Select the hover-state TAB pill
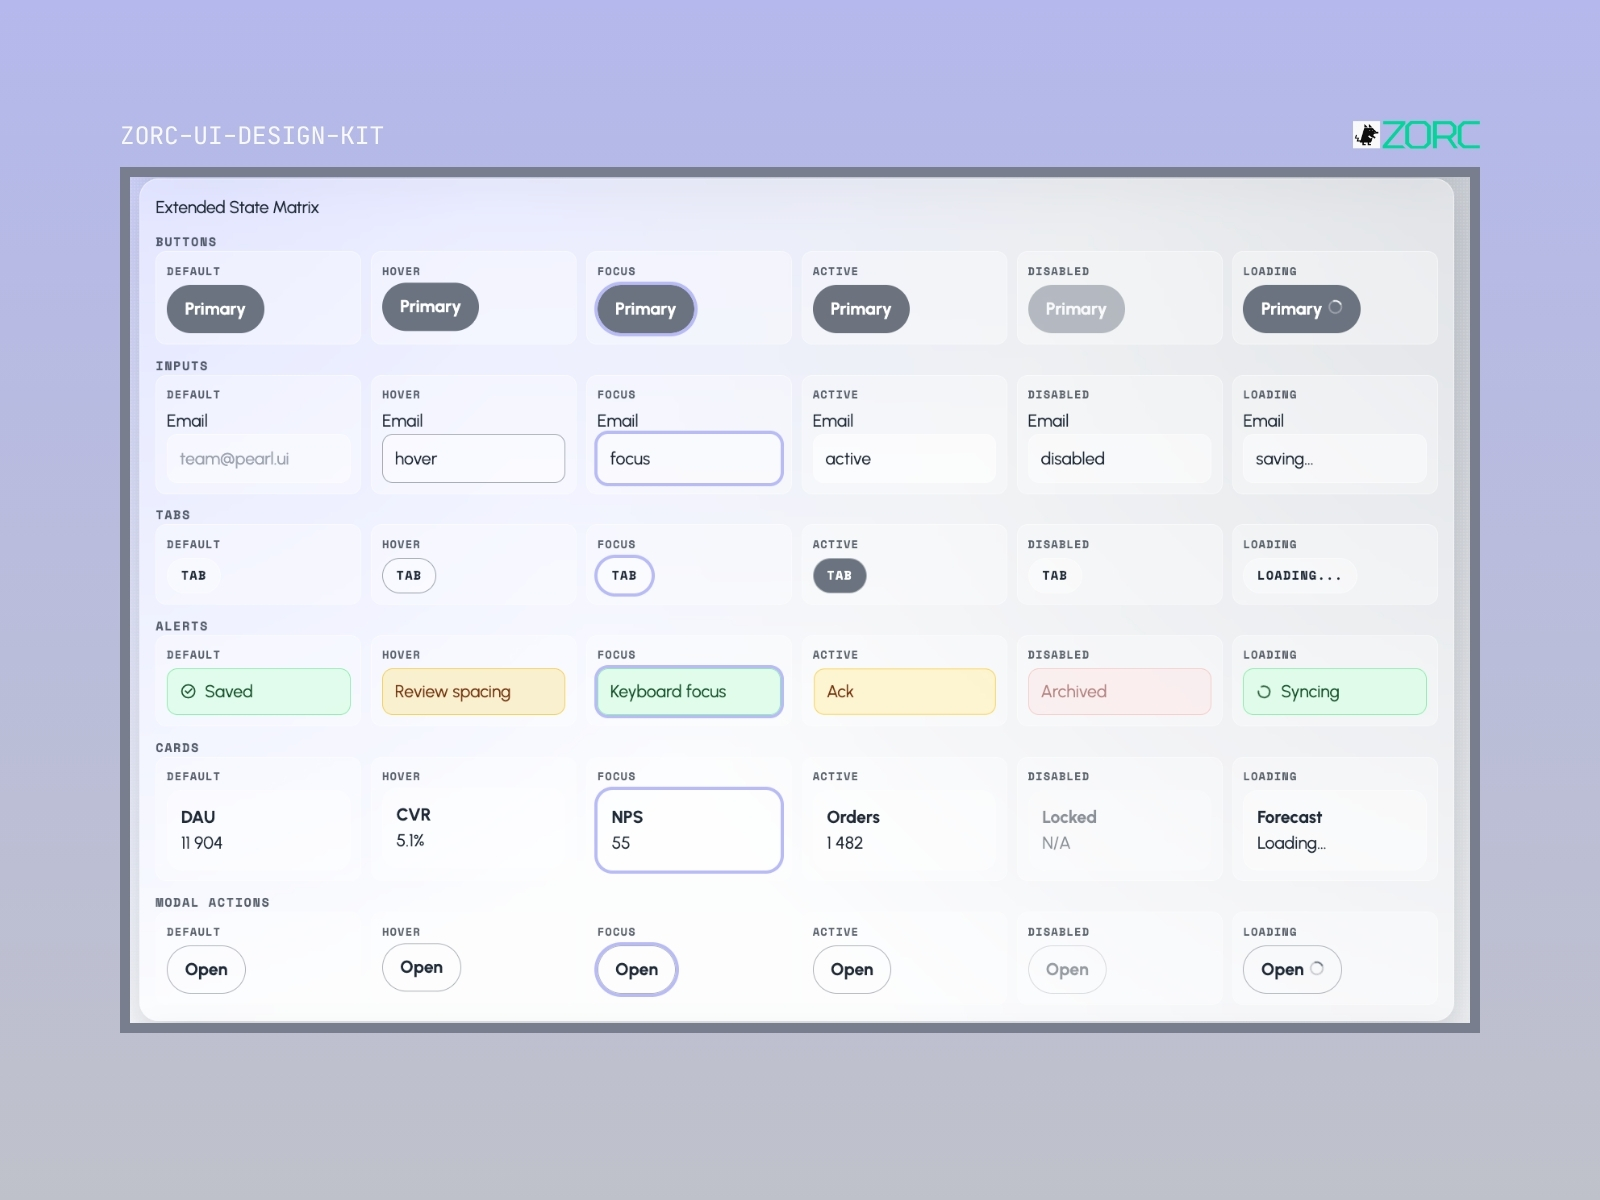1600x1200 pixels. [409, 576]
